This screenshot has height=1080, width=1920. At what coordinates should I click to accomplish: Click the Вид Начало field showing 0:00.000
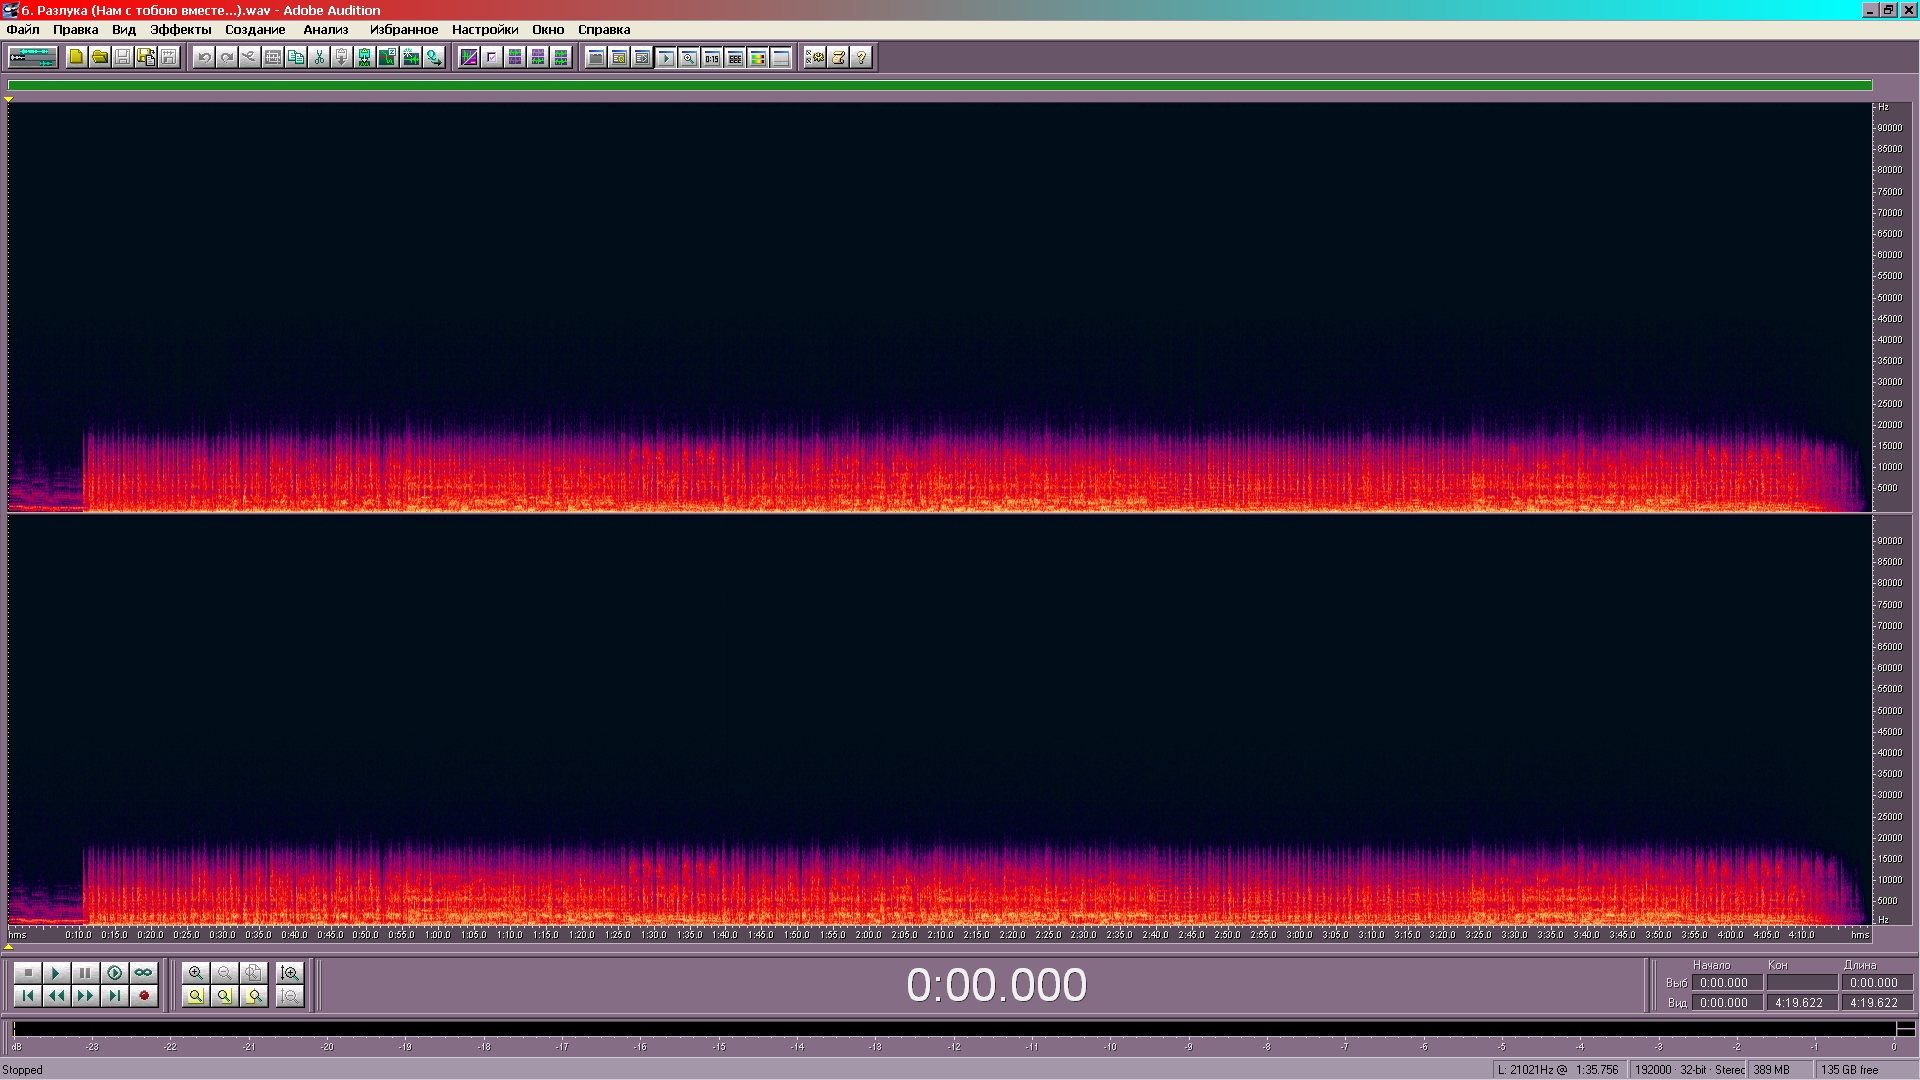coord(1726,1003)
